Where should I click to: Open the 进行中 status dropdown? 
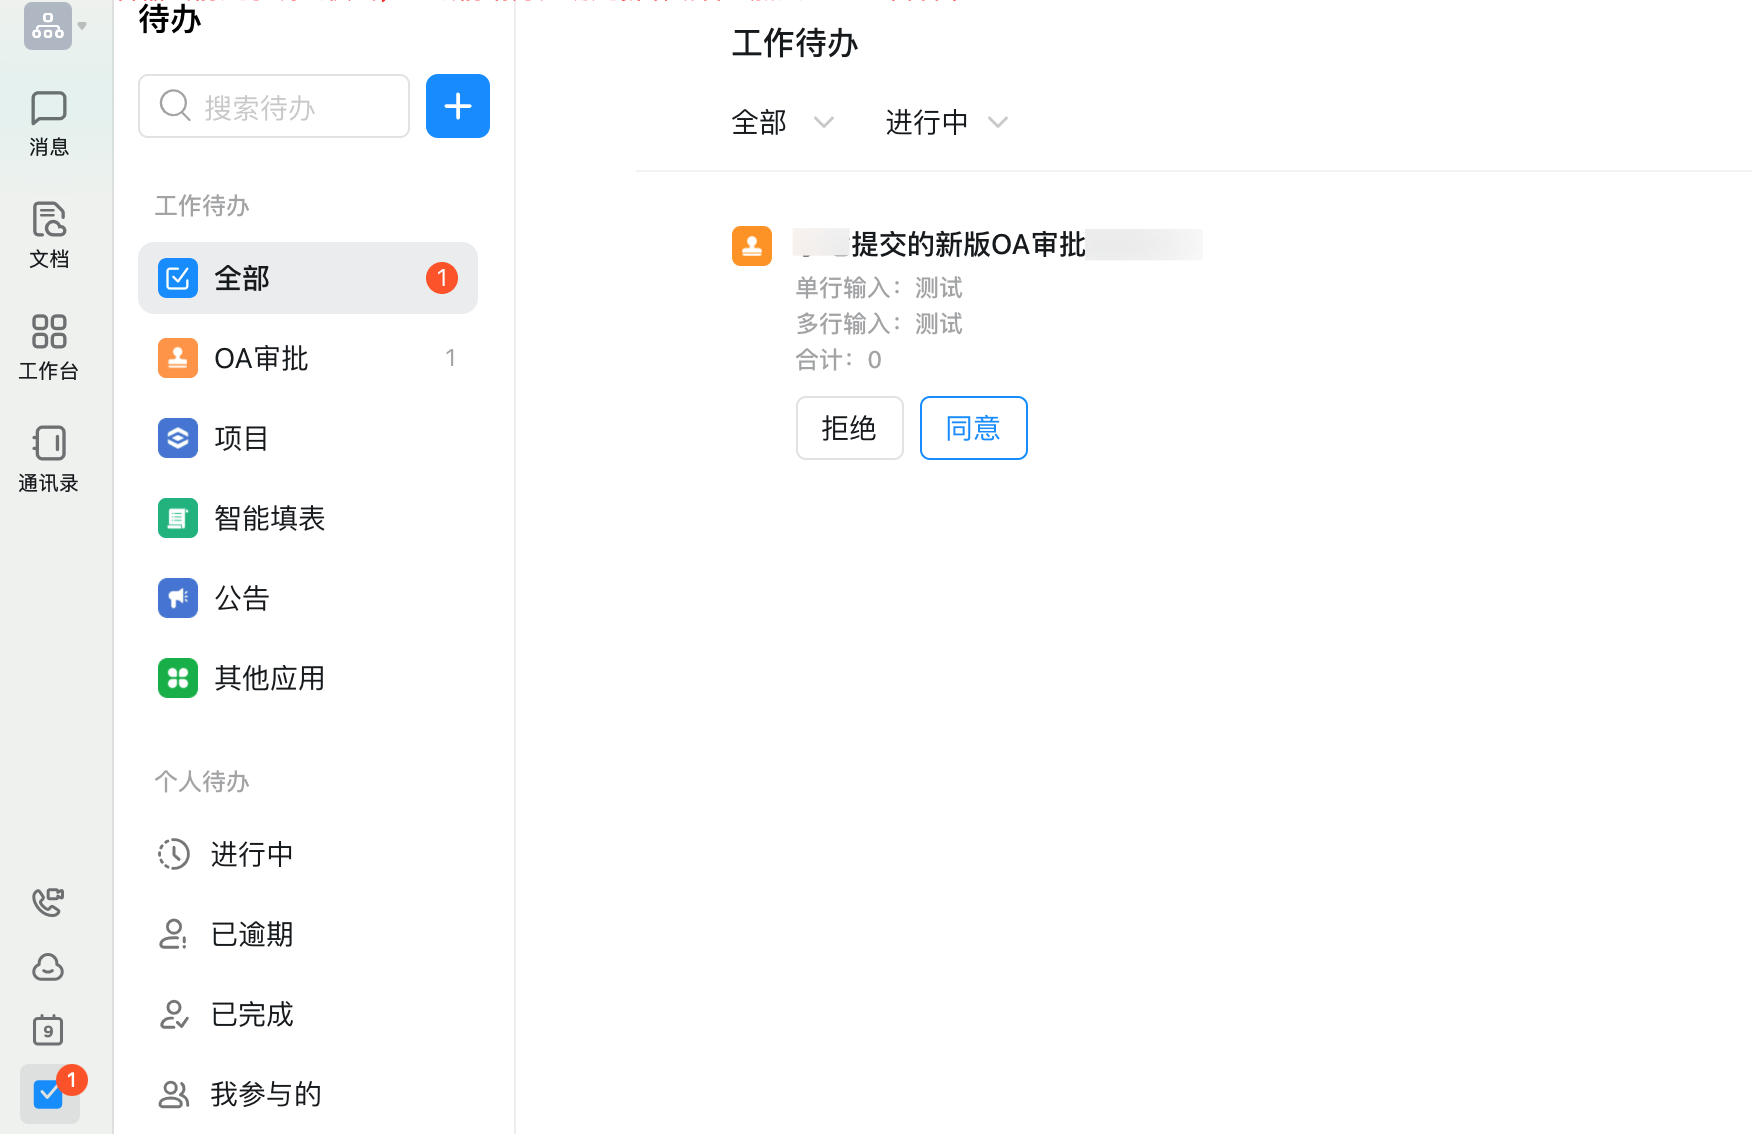[944, 121]
